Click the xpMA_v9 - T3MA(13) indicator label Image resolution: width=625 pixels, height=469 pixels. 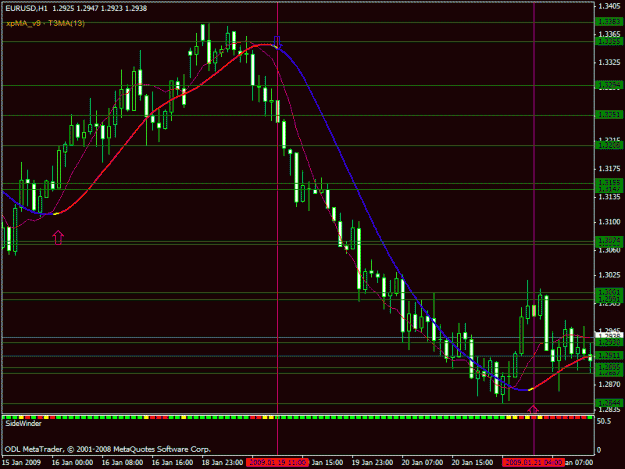pos(45,23)
